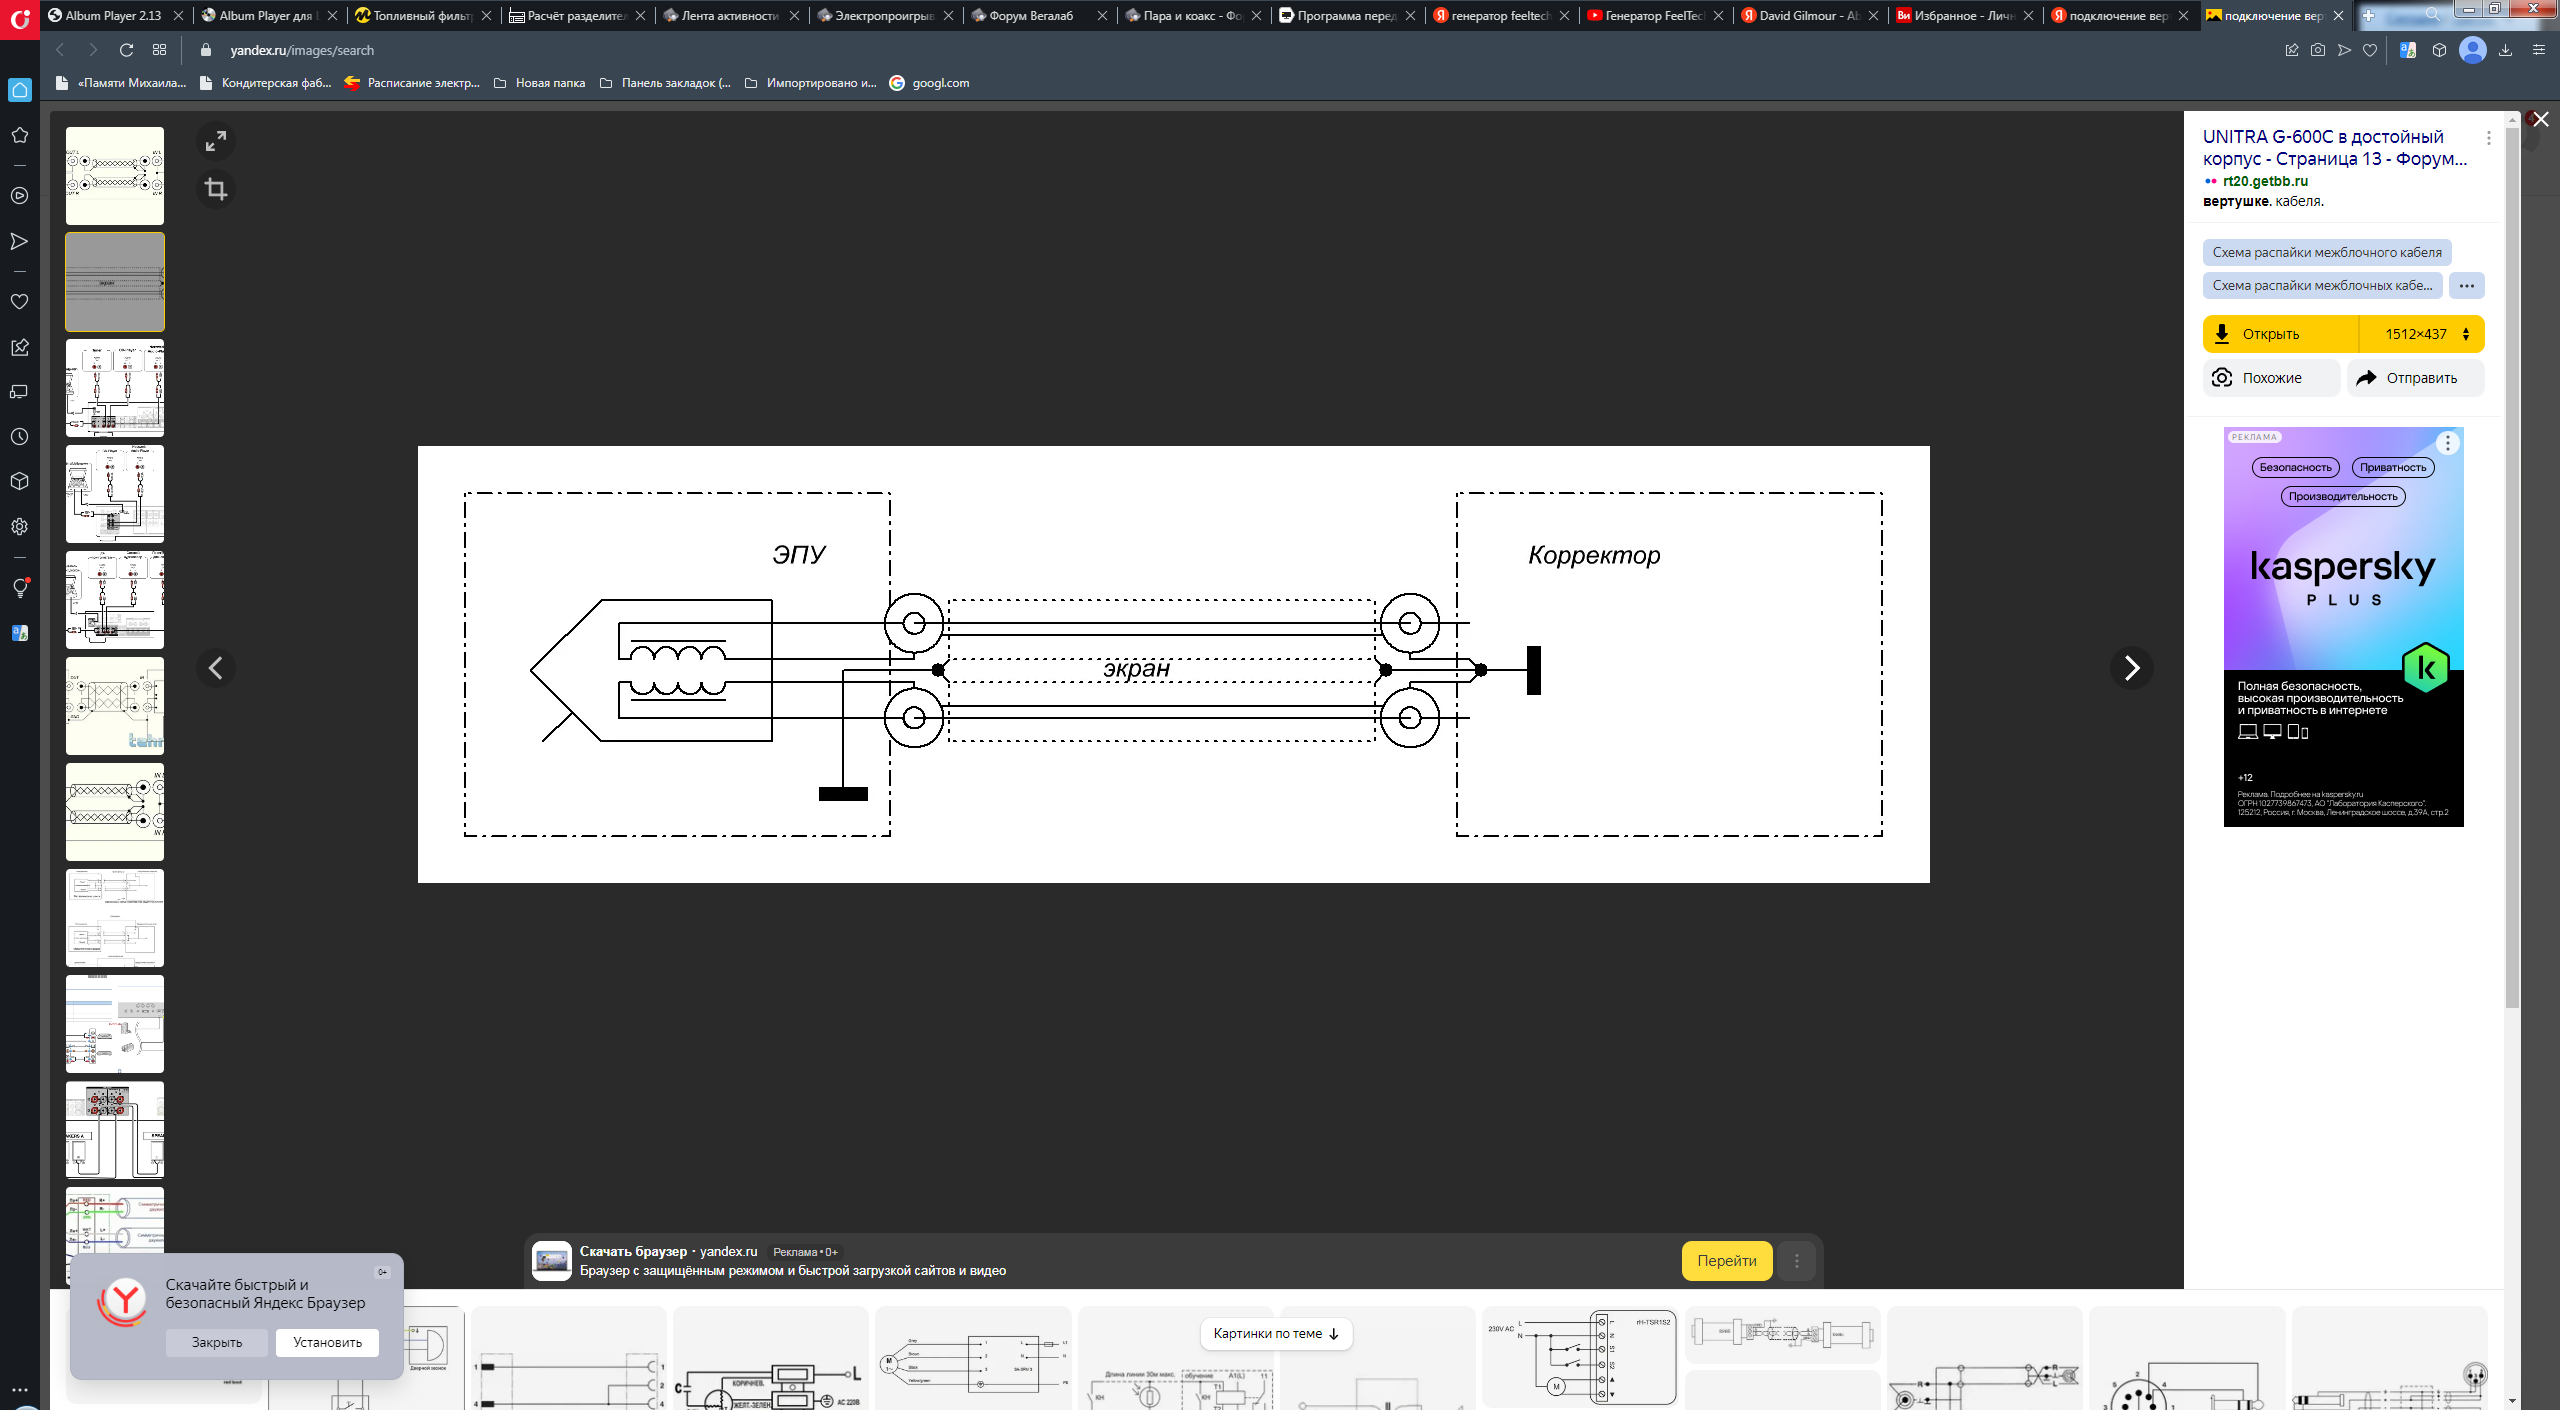Click 'Похожие' similar images button
Viewport: 2560px width, 1410px height.
2271,378
